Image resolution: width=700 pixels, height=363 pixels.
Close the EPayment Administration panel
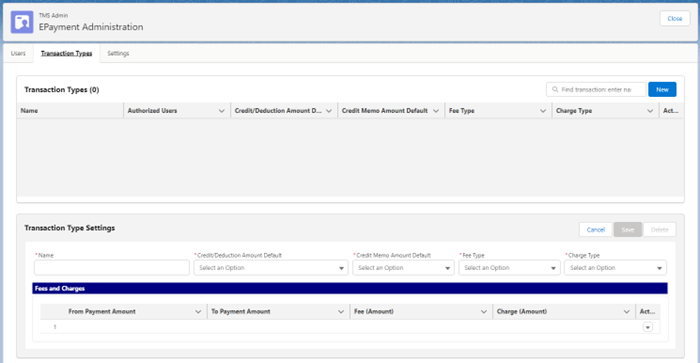point(675,18)
